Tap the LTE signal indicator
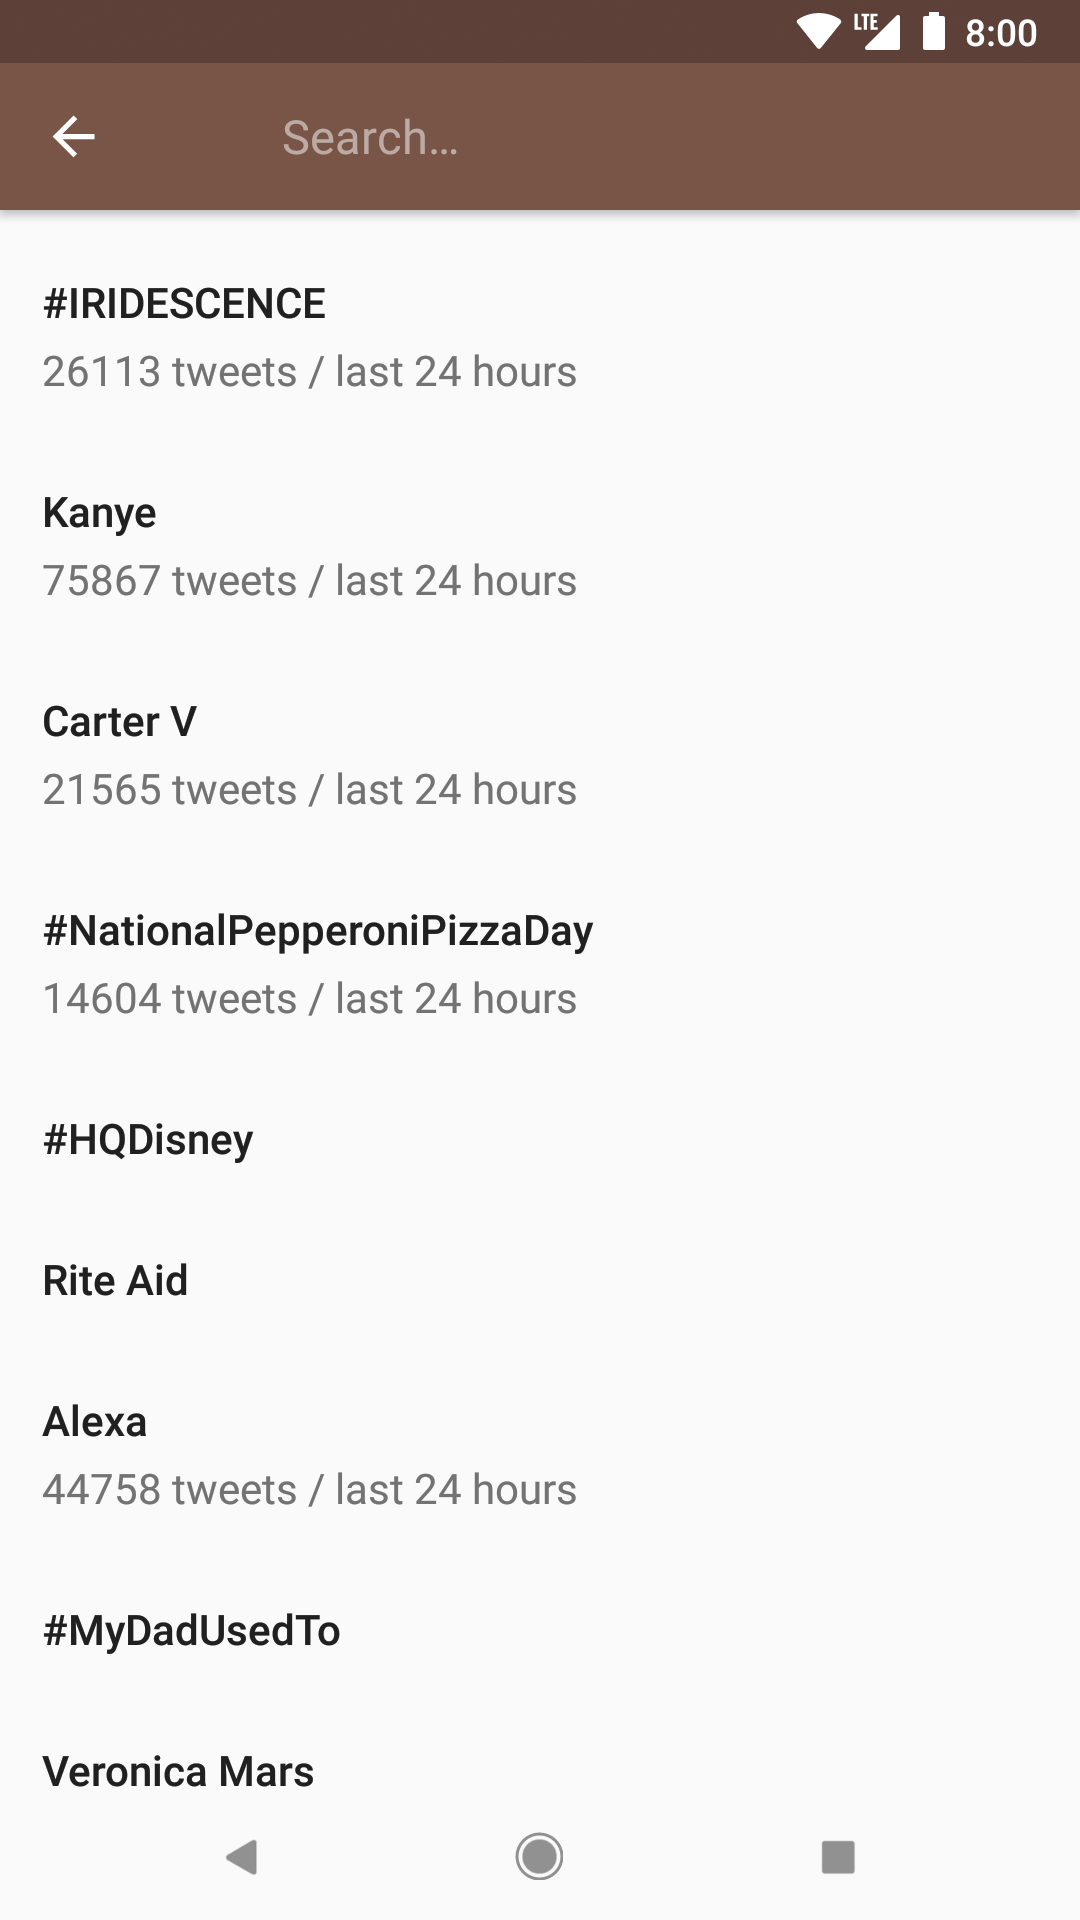 click(877, 32)
